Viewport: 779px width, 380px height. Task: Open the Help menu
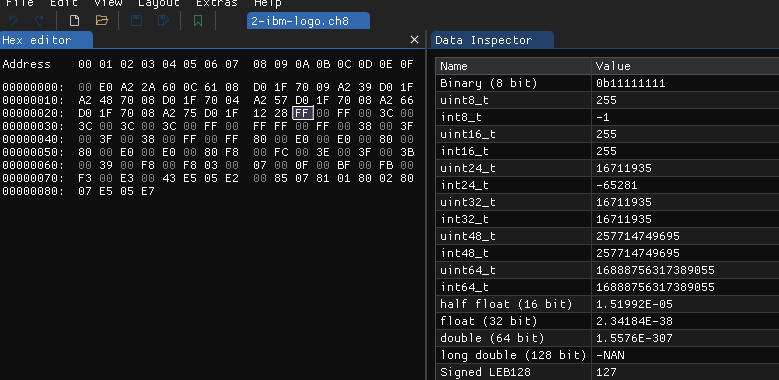click(268, 3)
